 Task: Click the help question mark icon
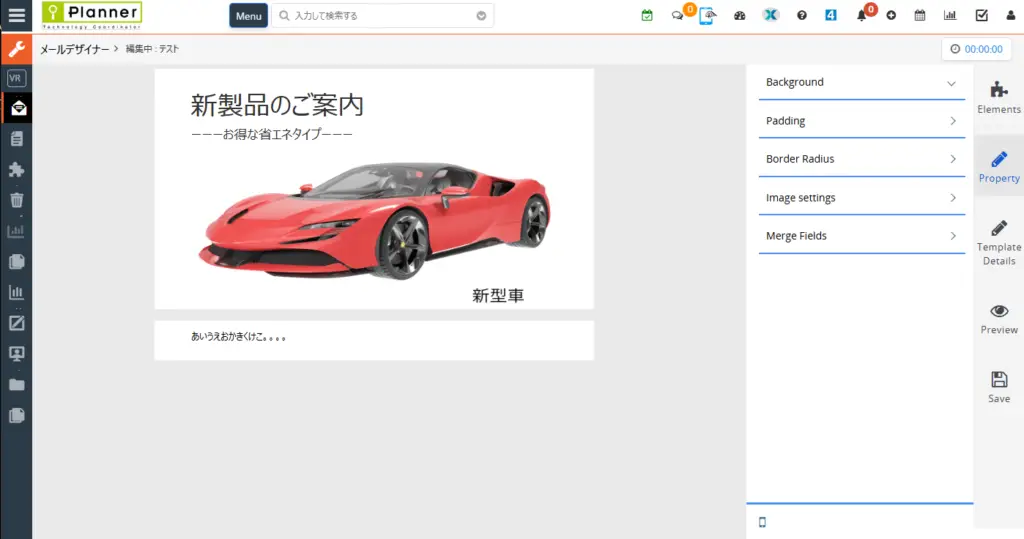[x=802, y=16]
